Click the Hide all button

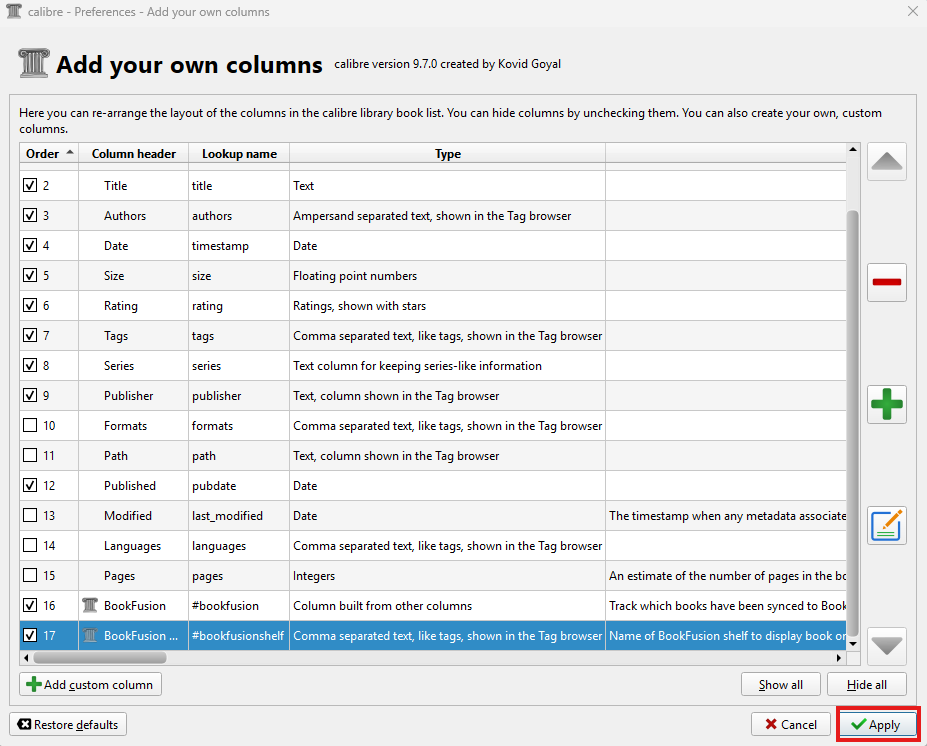click(x=867, y=685)
